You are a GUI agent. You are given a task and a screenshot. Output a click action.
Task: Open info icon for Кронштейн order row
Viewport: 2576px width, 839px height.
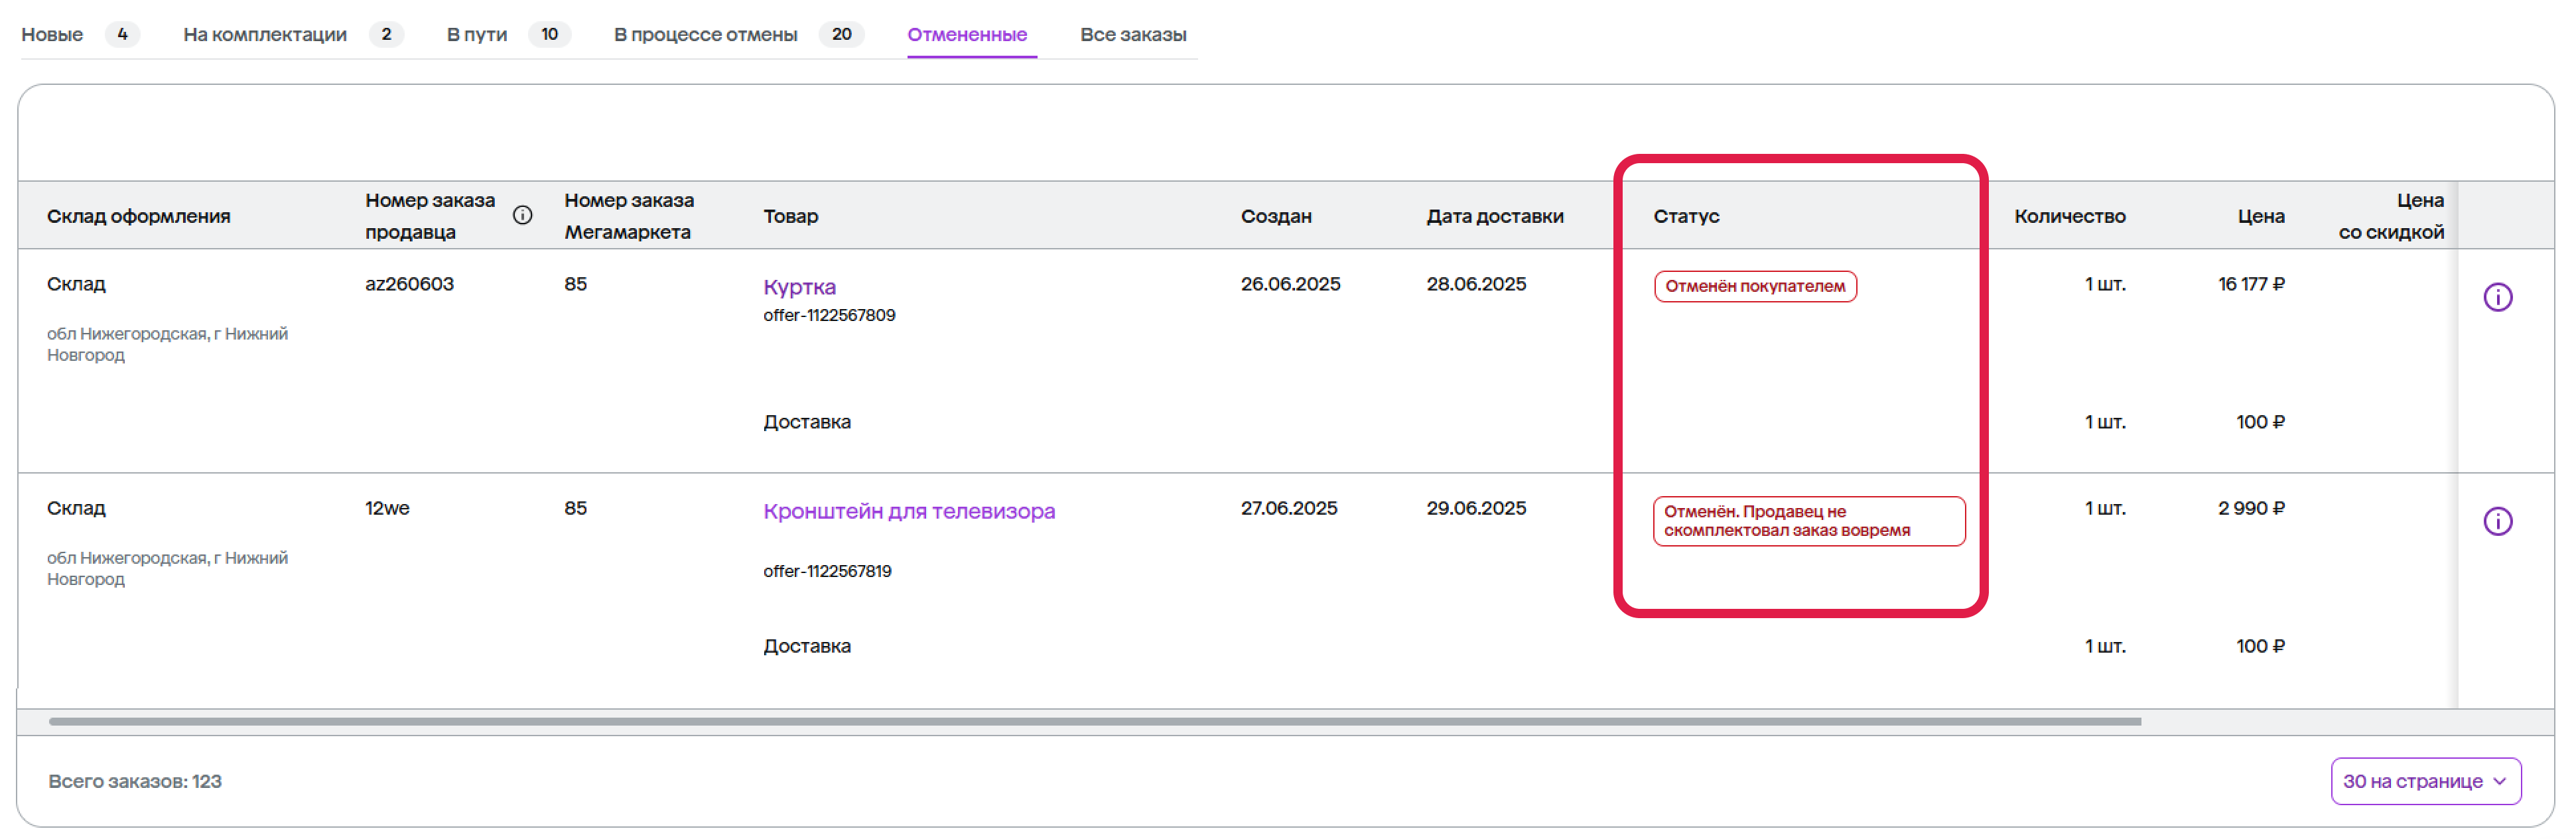(x=2497, y=521)
